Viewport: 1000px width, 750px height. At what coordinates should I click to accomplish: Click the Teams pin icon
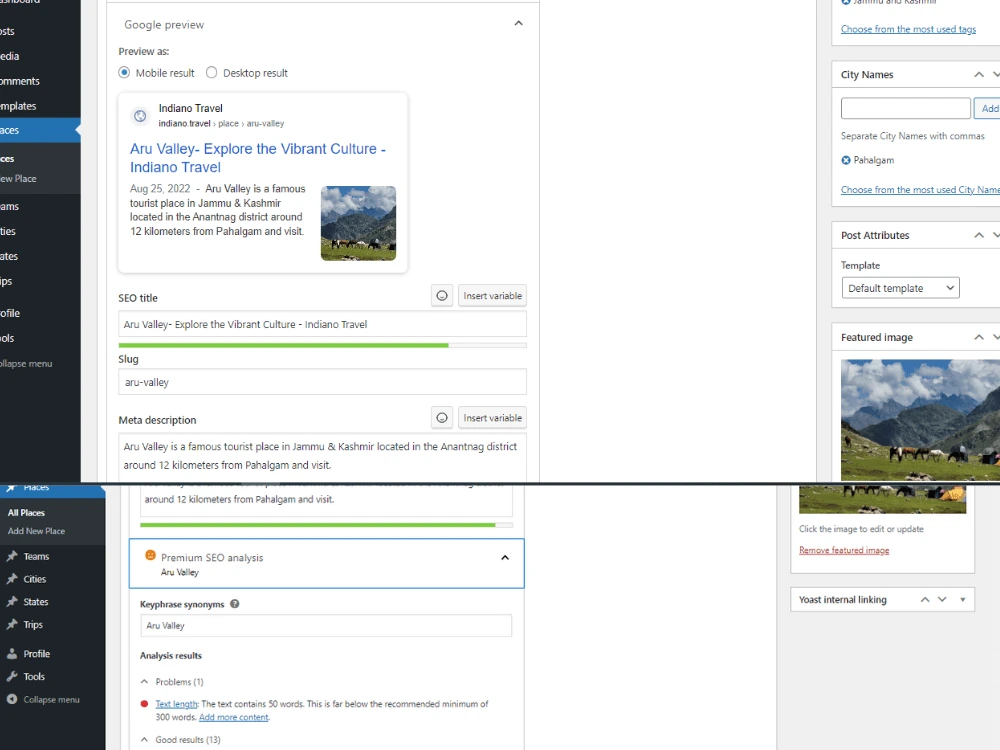coord(11,556)
